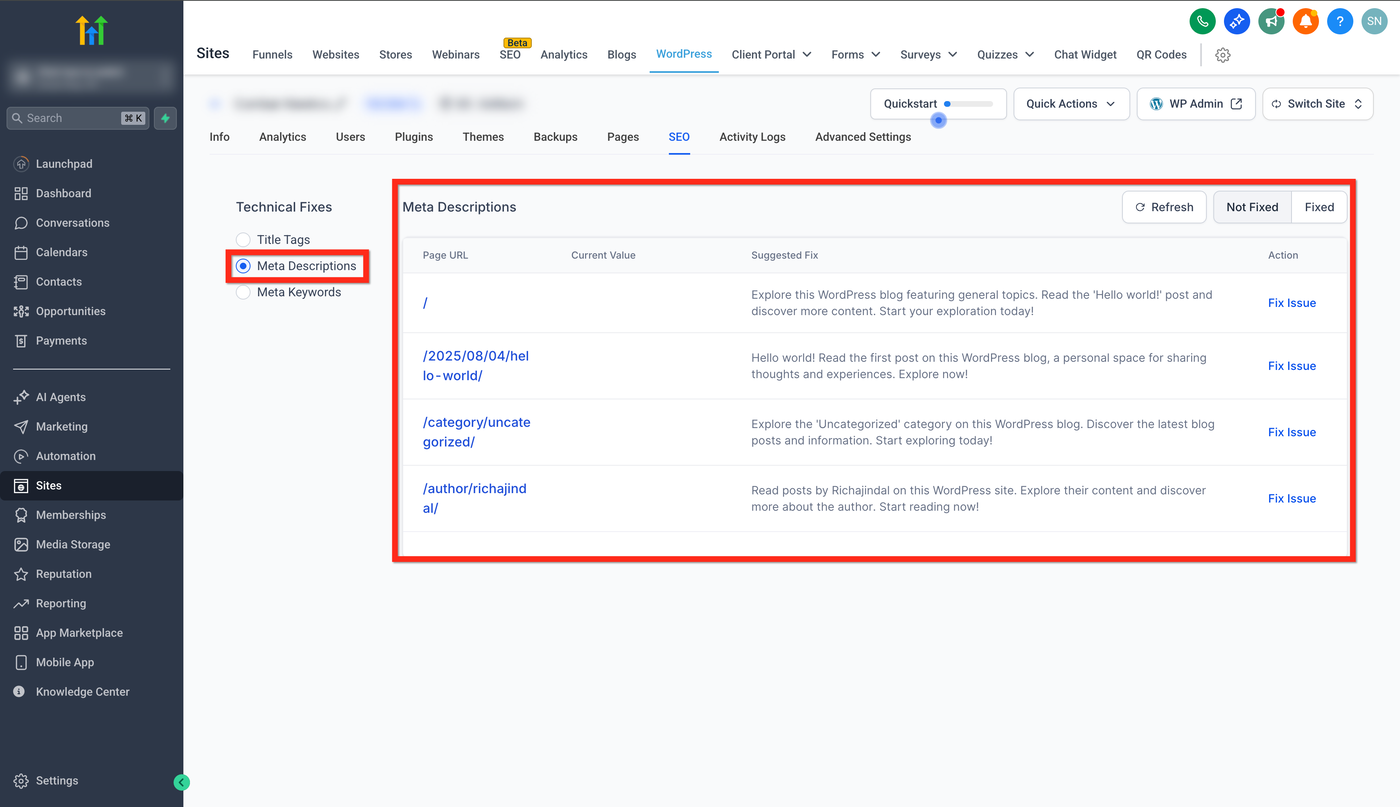1400x807 pixels.
Task: Click the Mobile App phone icon
Action: point(21,663)
